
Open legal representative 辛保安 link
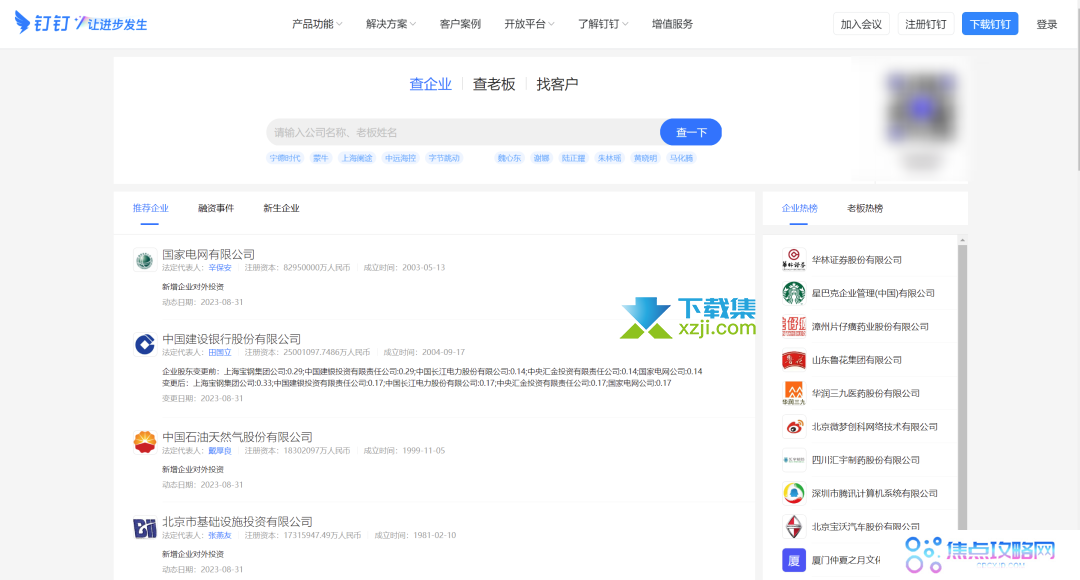pyautogui.click(x=220, y=267)
